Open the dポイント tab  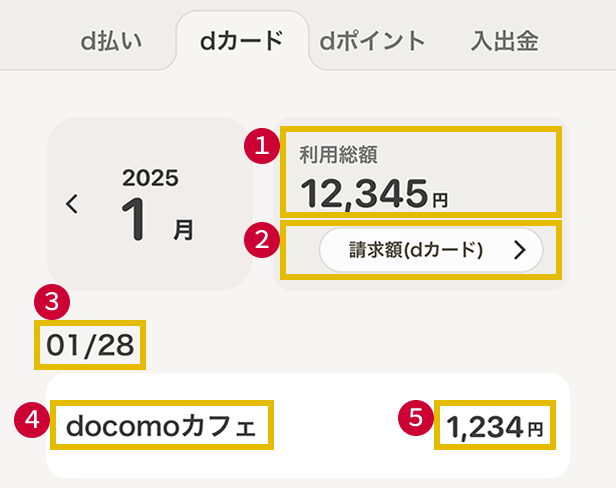click(x=373, y=41)
